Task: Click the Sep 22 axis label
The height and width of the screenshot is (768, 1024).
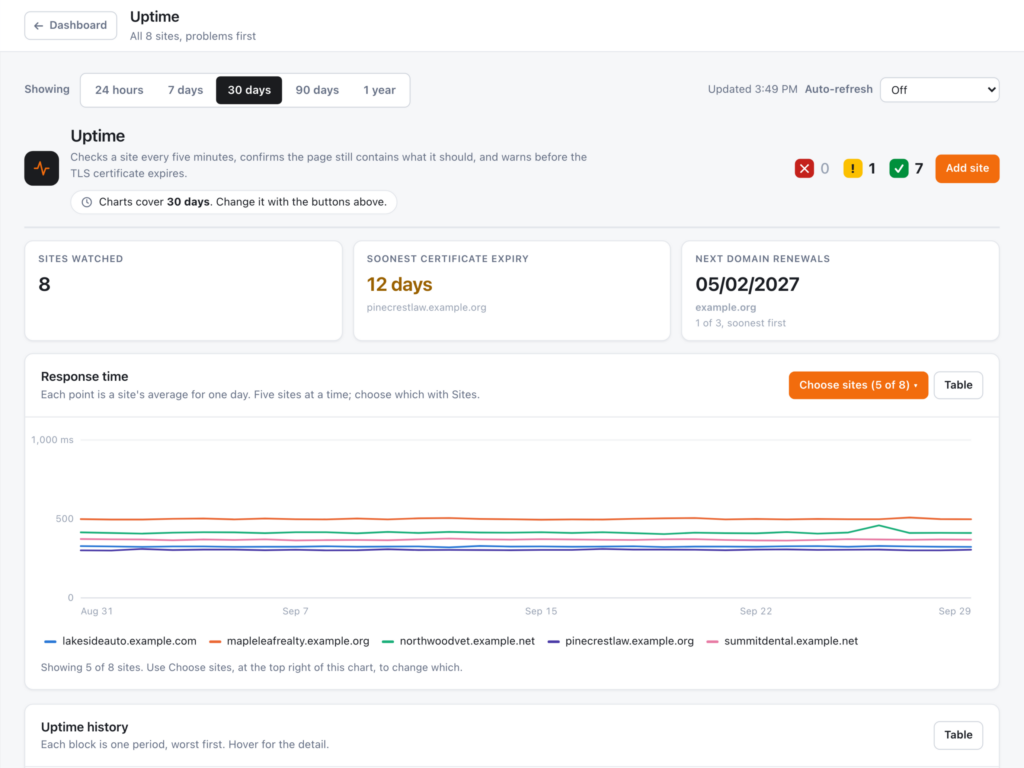Action: click(756, 611)
